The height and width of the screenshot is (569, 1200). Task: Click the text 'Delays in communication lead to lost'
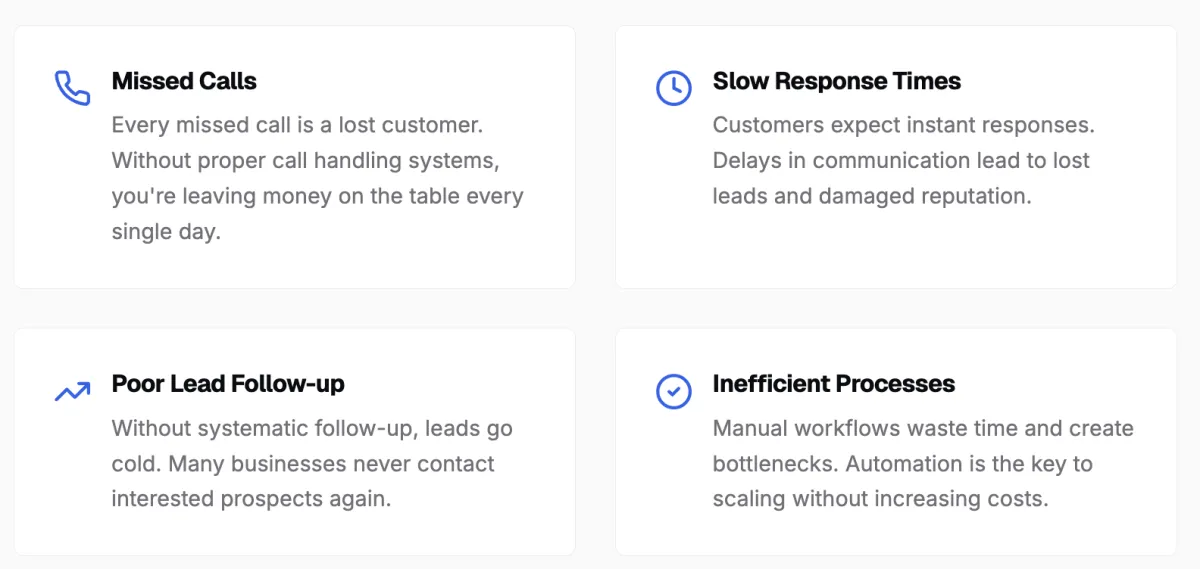point(901,161)
